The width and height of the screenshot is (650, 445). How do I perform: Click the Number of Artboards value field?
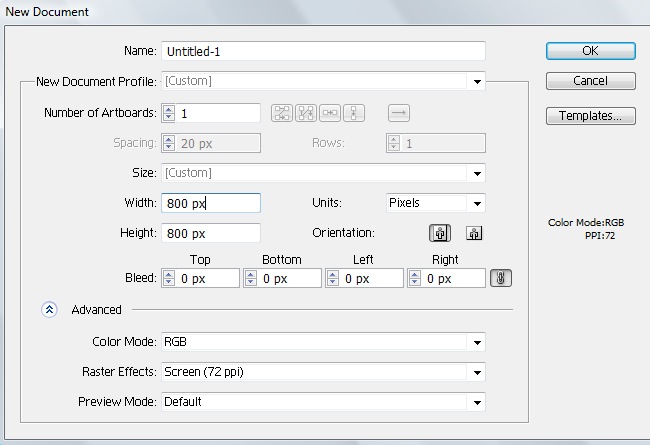click(218, 113)
